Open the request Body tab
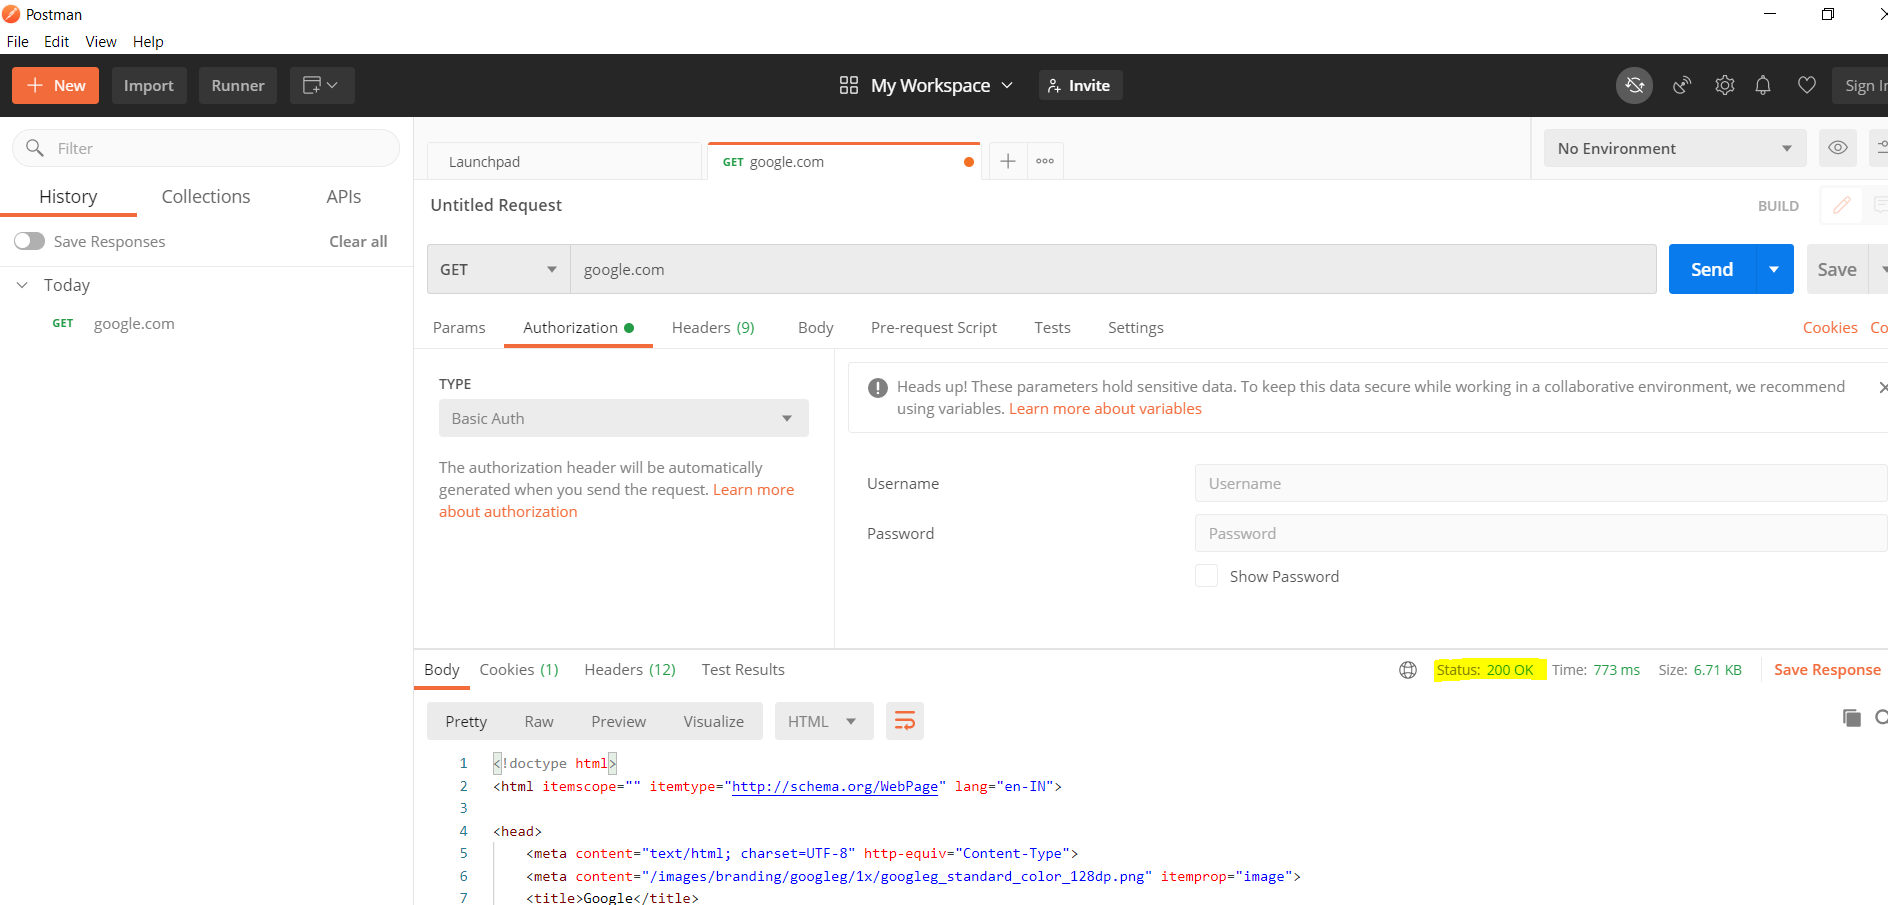 pos(816,328)
